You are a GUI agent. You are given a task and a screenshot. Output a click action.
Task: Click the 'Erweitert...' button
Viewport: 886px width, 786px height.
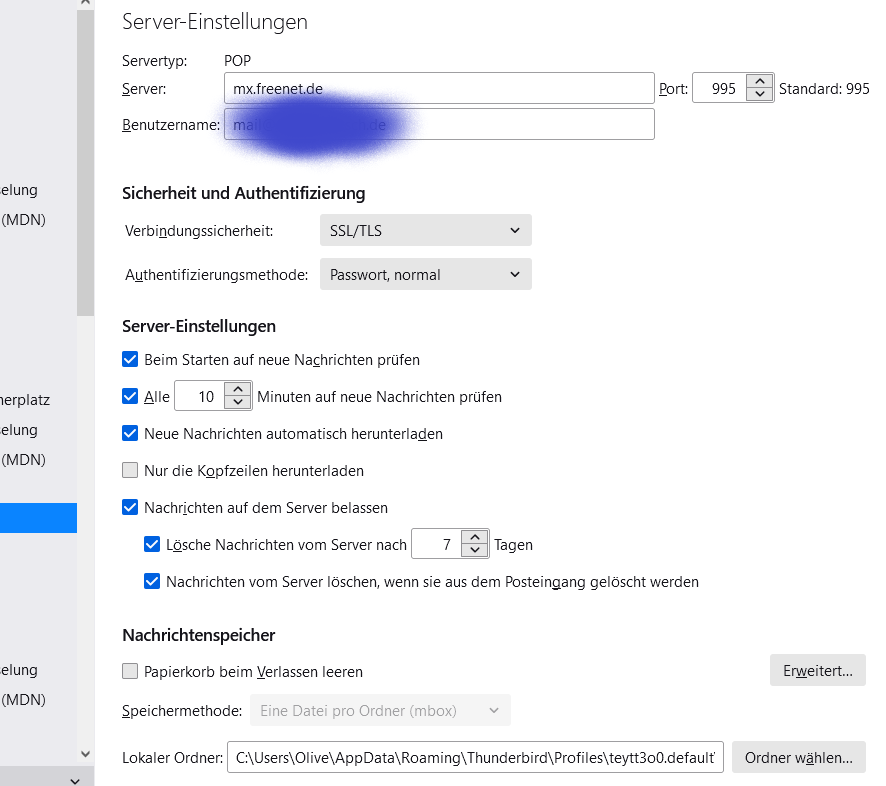click(817, 670)
